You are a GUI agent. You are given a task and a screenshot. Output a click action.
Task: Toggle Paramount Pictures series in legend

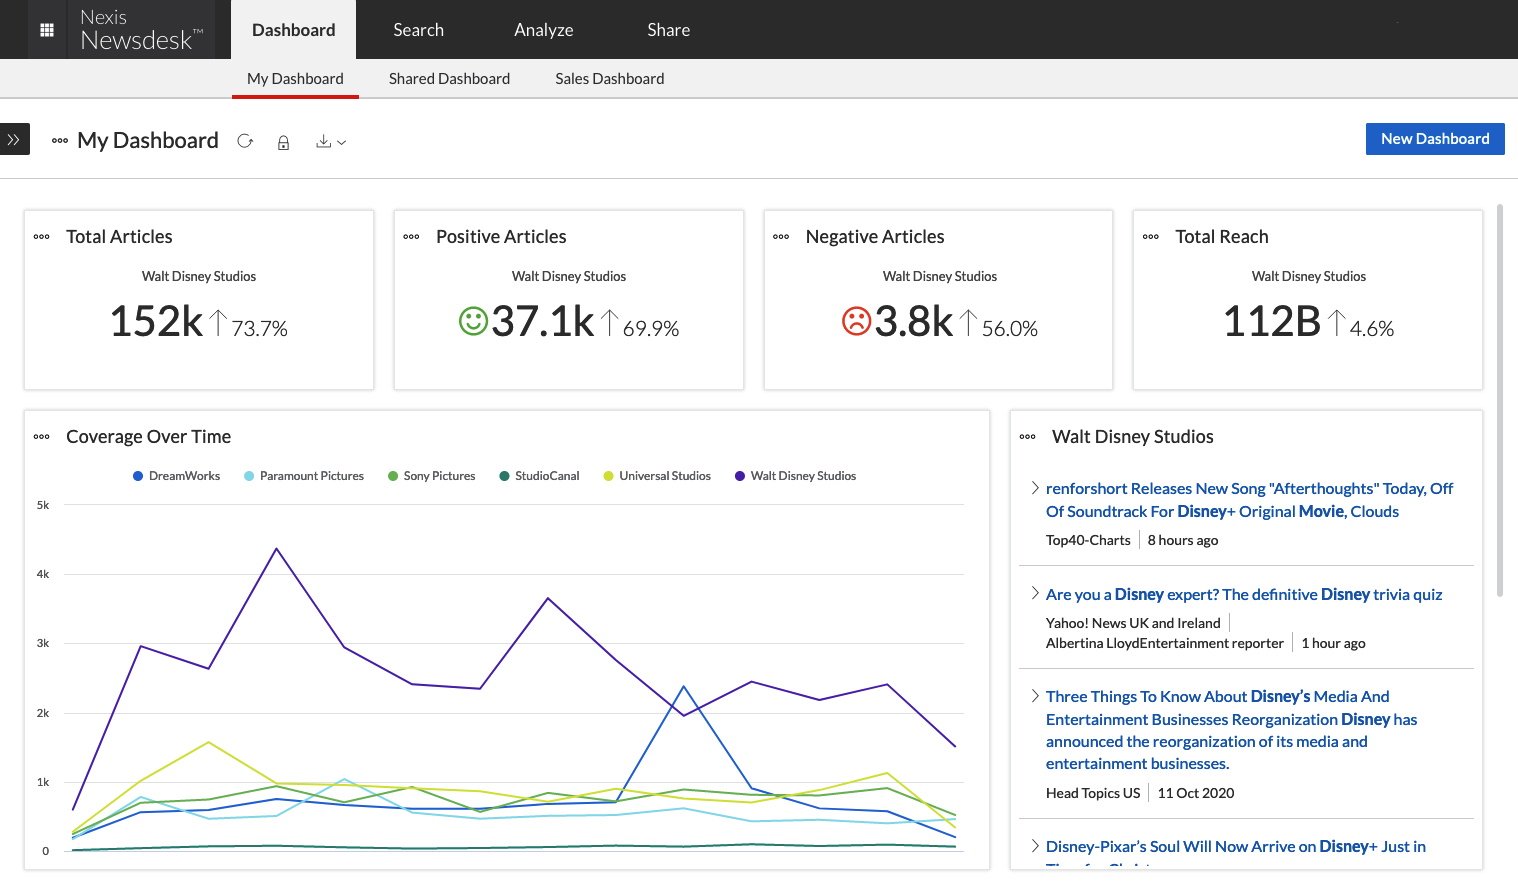pos(304,476)
